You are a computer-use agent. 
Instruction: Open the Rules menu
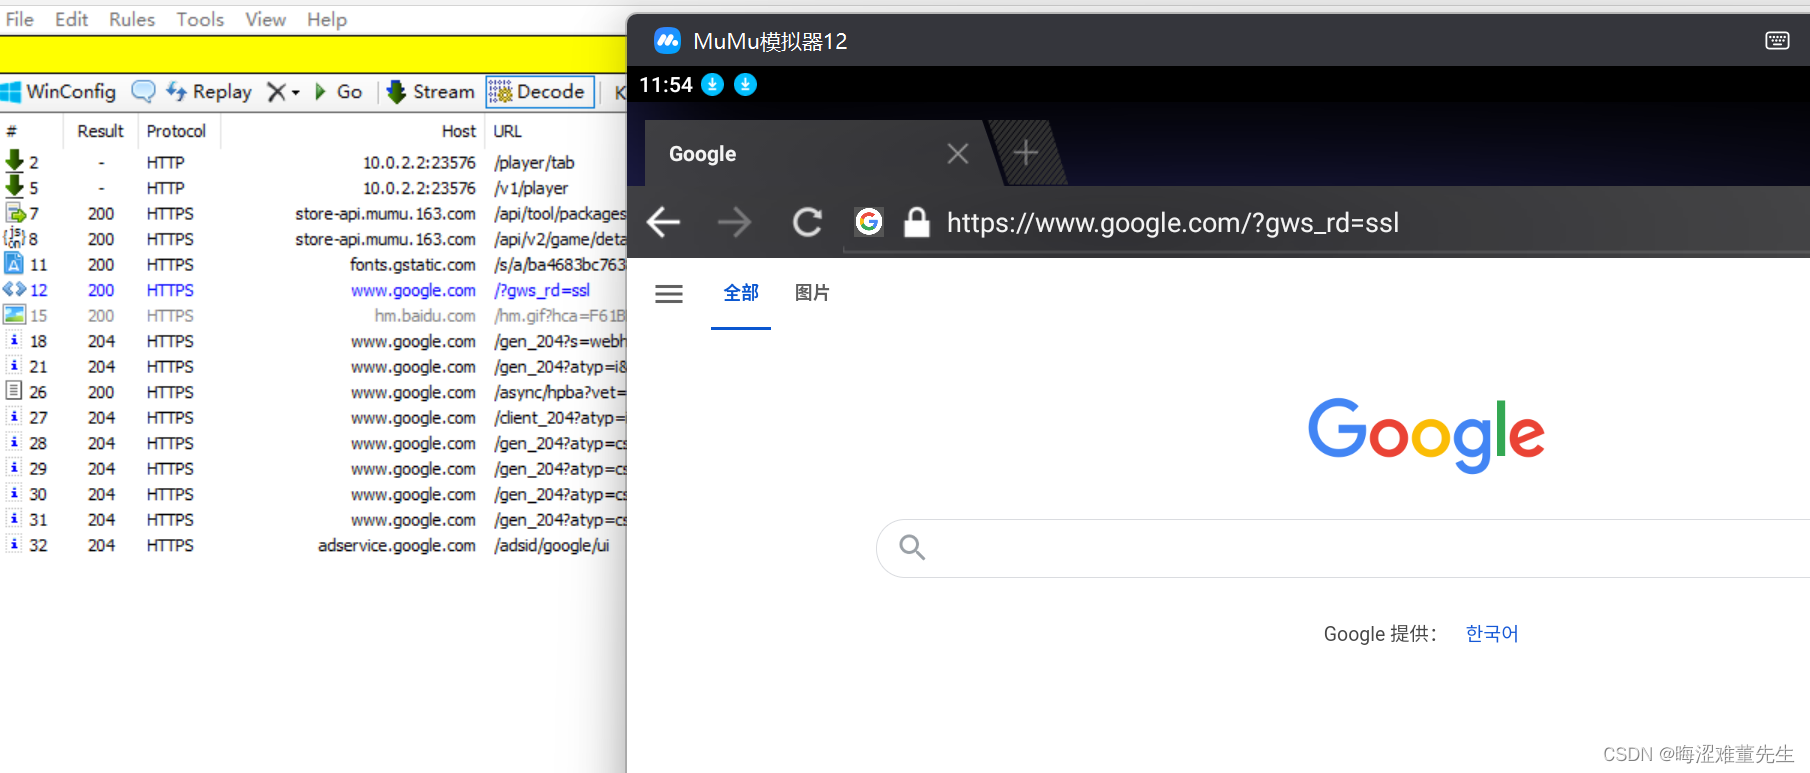click(x=132, y=19)
